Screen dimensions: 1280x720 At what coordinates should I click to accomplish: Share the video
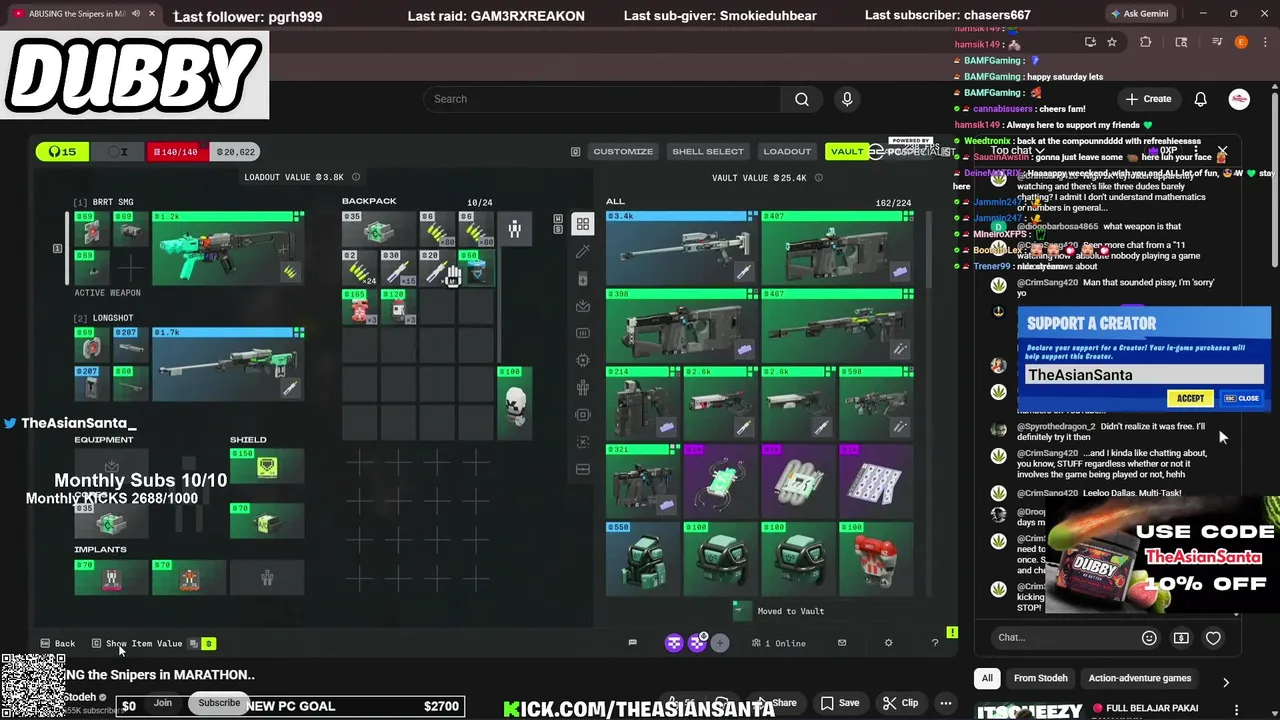[776, 703]
